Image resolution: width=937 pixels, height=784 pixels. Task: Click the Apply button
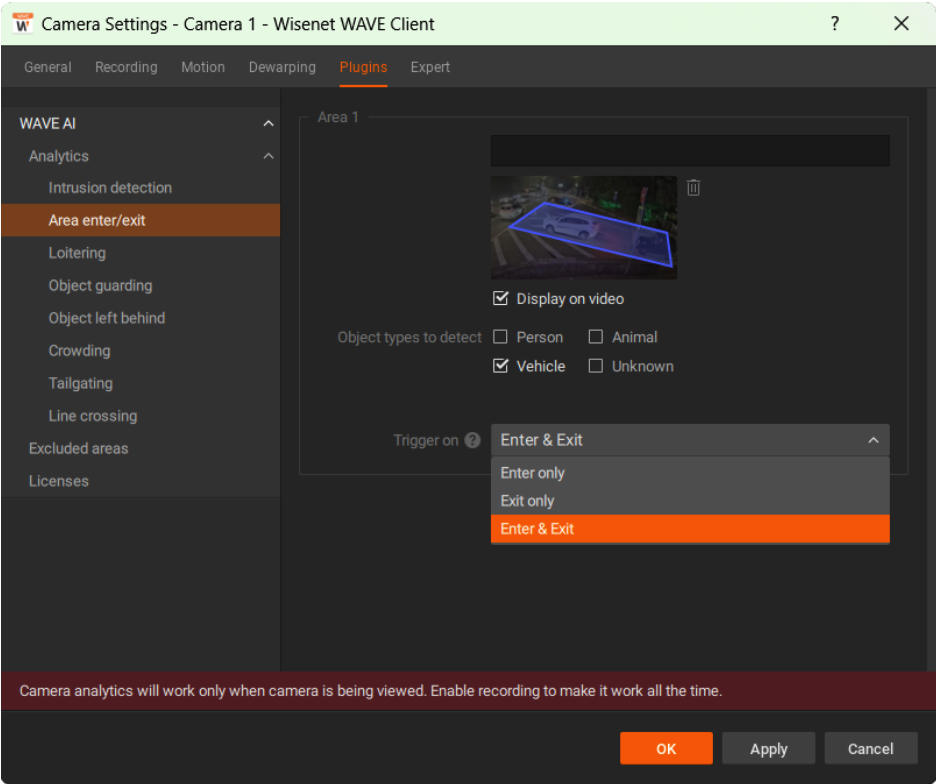[768, 748]
